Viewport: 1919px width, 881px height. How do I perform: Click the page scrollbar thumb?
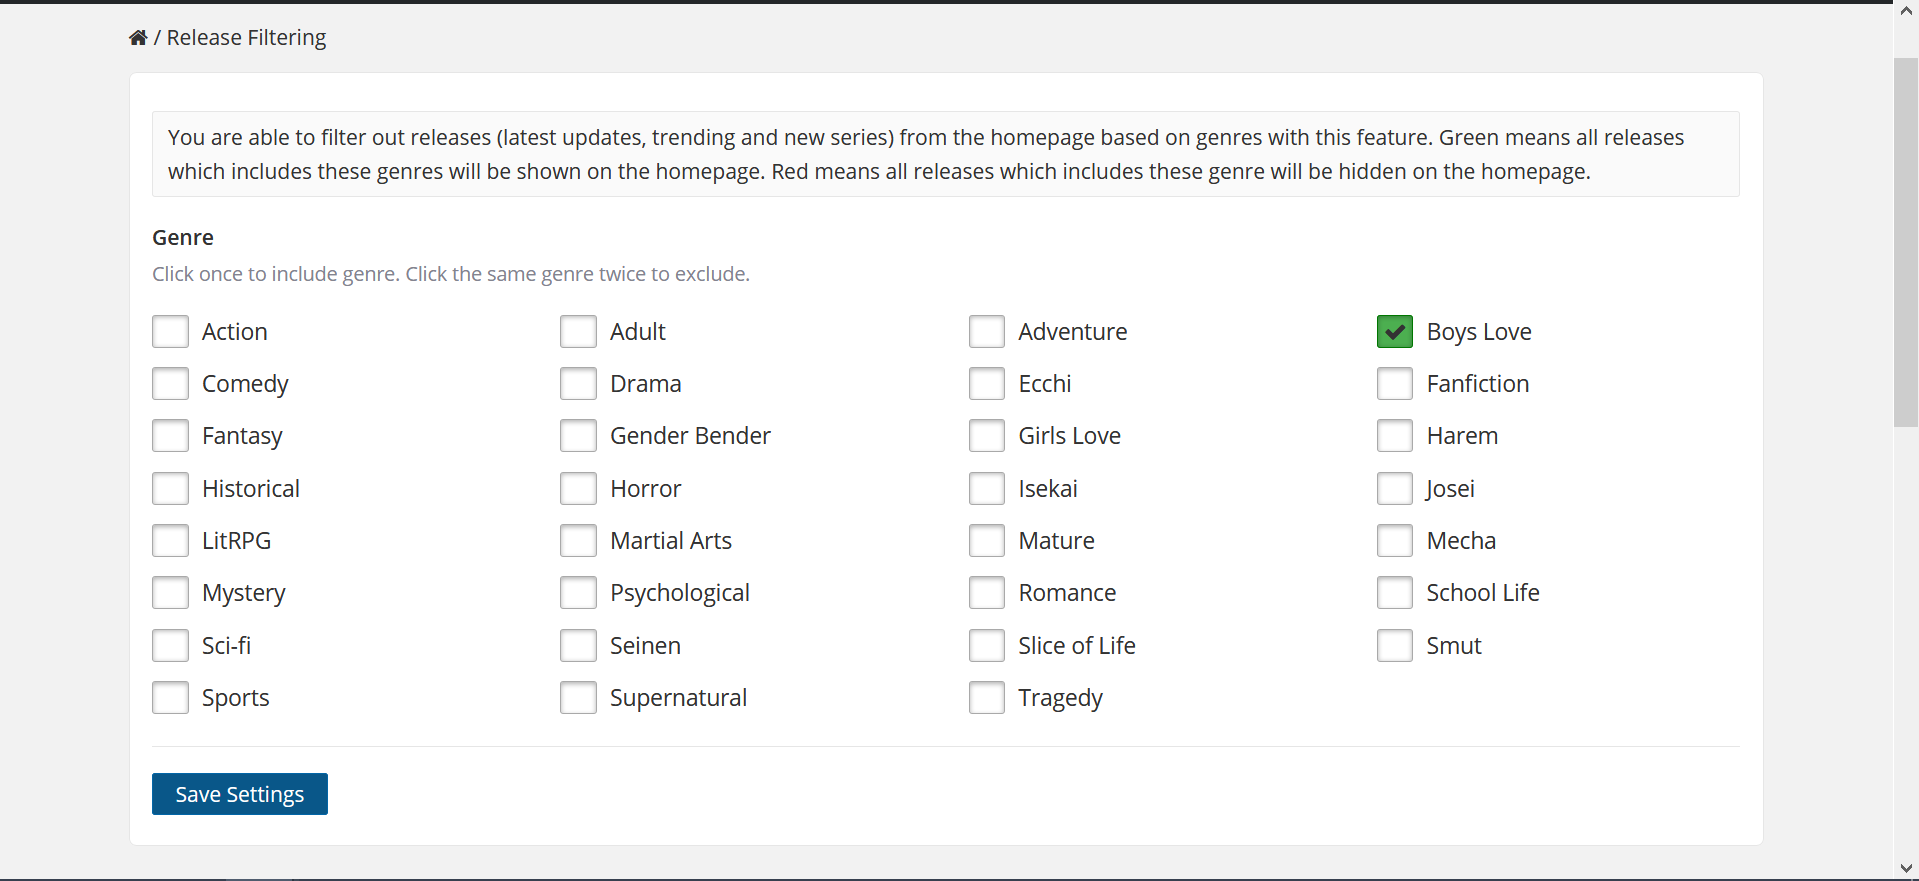point(1905,242)
